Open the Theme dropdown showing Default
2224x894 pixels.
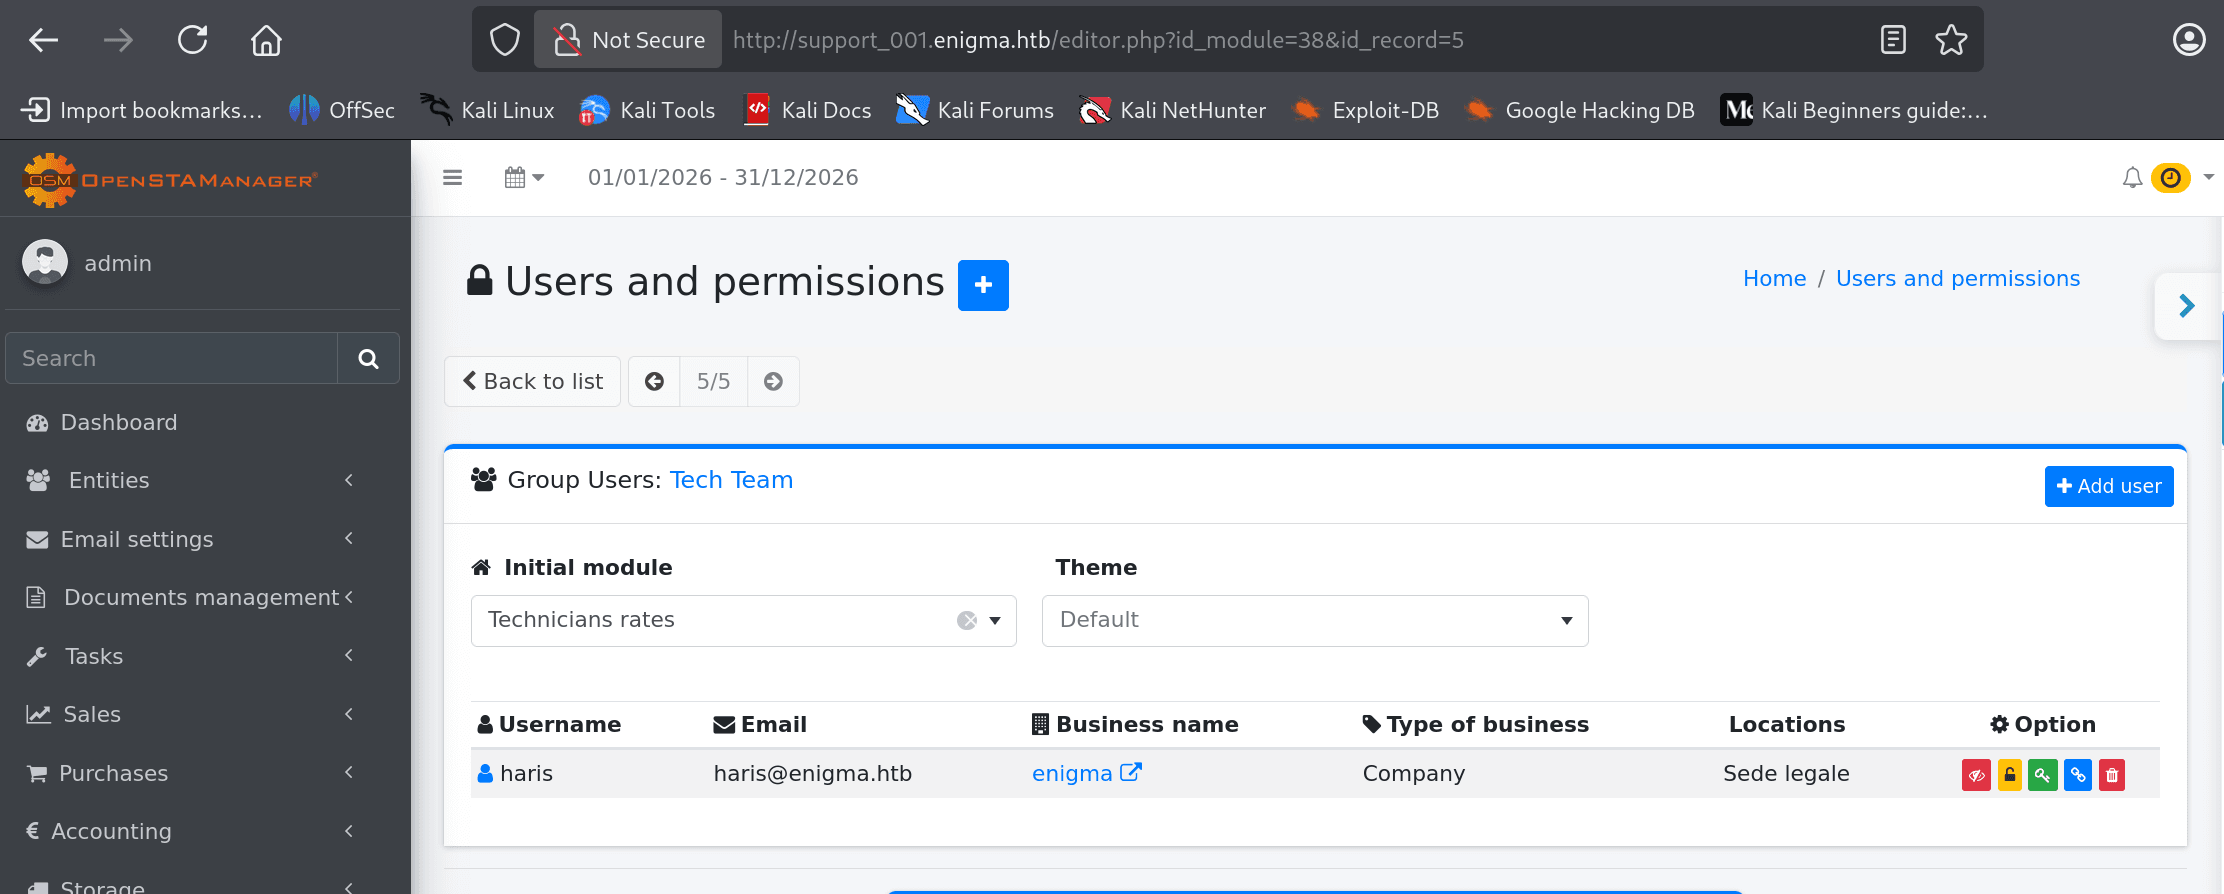coord(1315,621)
